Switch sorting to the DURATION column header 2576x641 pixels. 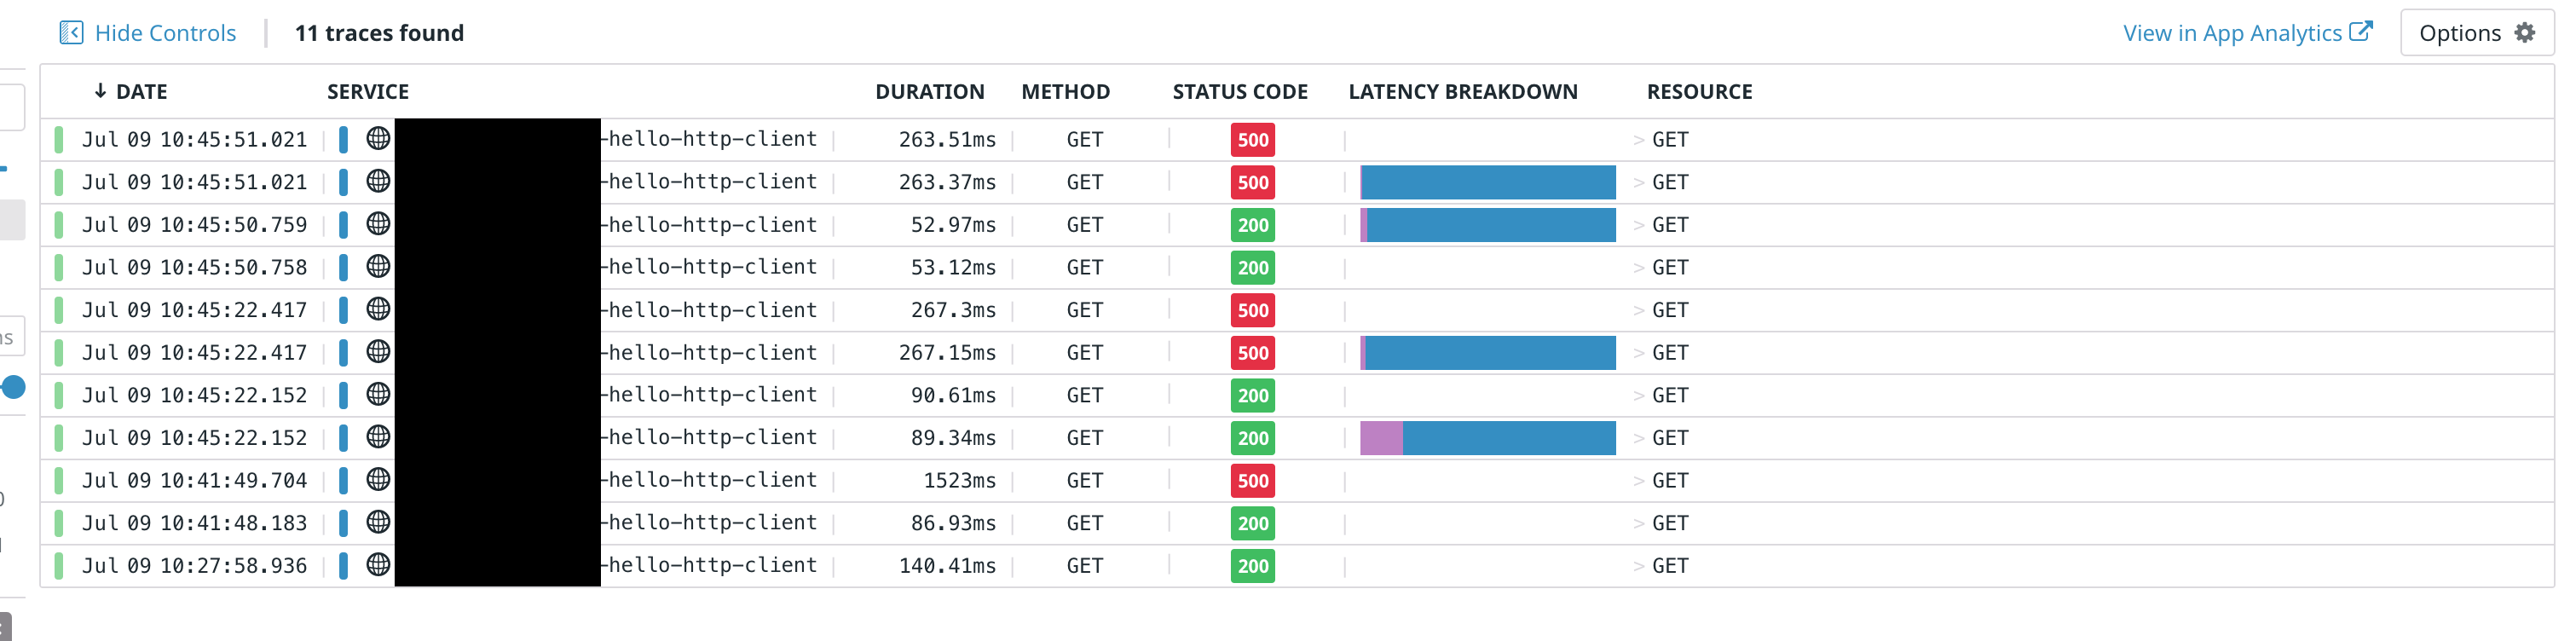click(929, 91)
